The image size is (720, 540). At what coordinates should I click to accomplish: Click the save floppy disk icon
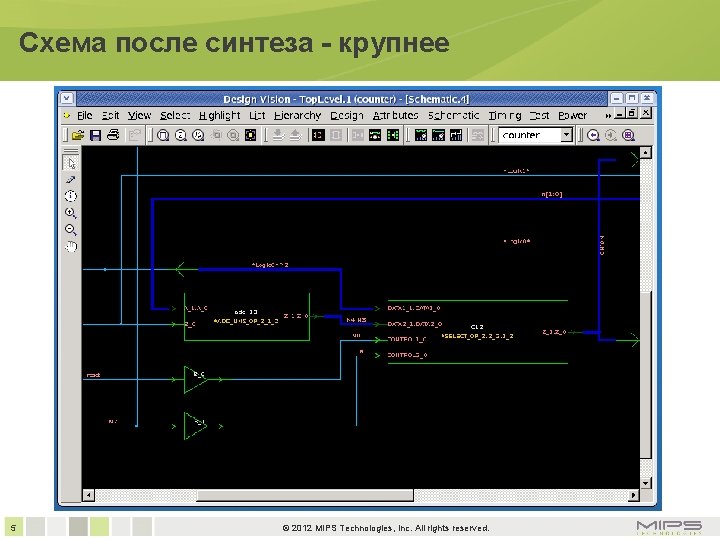click(x=95, y=135)
